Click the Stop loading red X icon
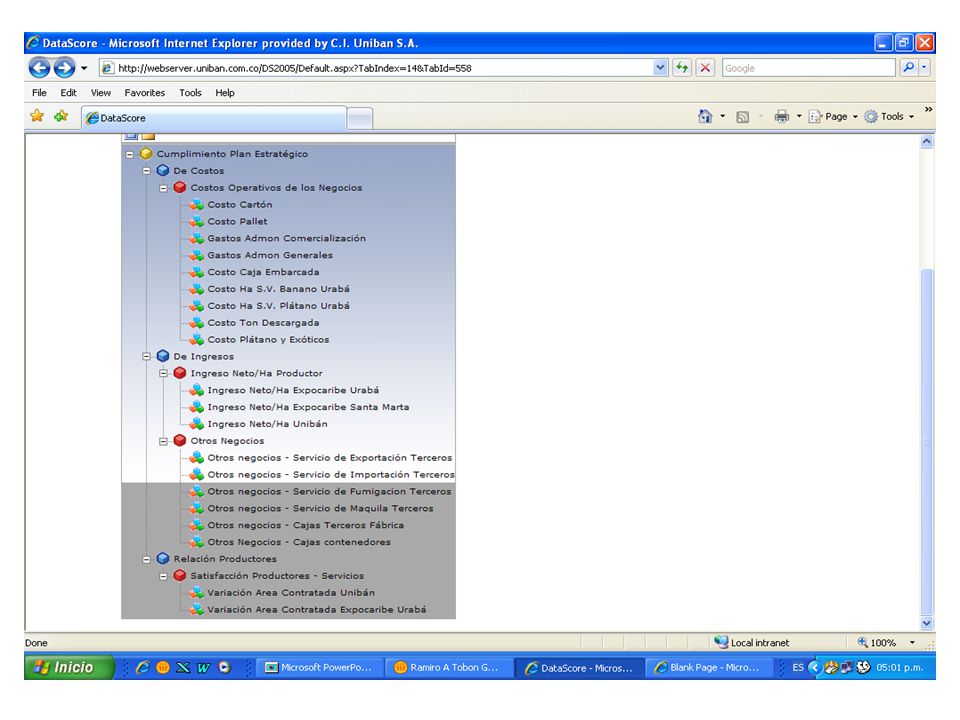 pyautogui.click(x=705, y=68)
